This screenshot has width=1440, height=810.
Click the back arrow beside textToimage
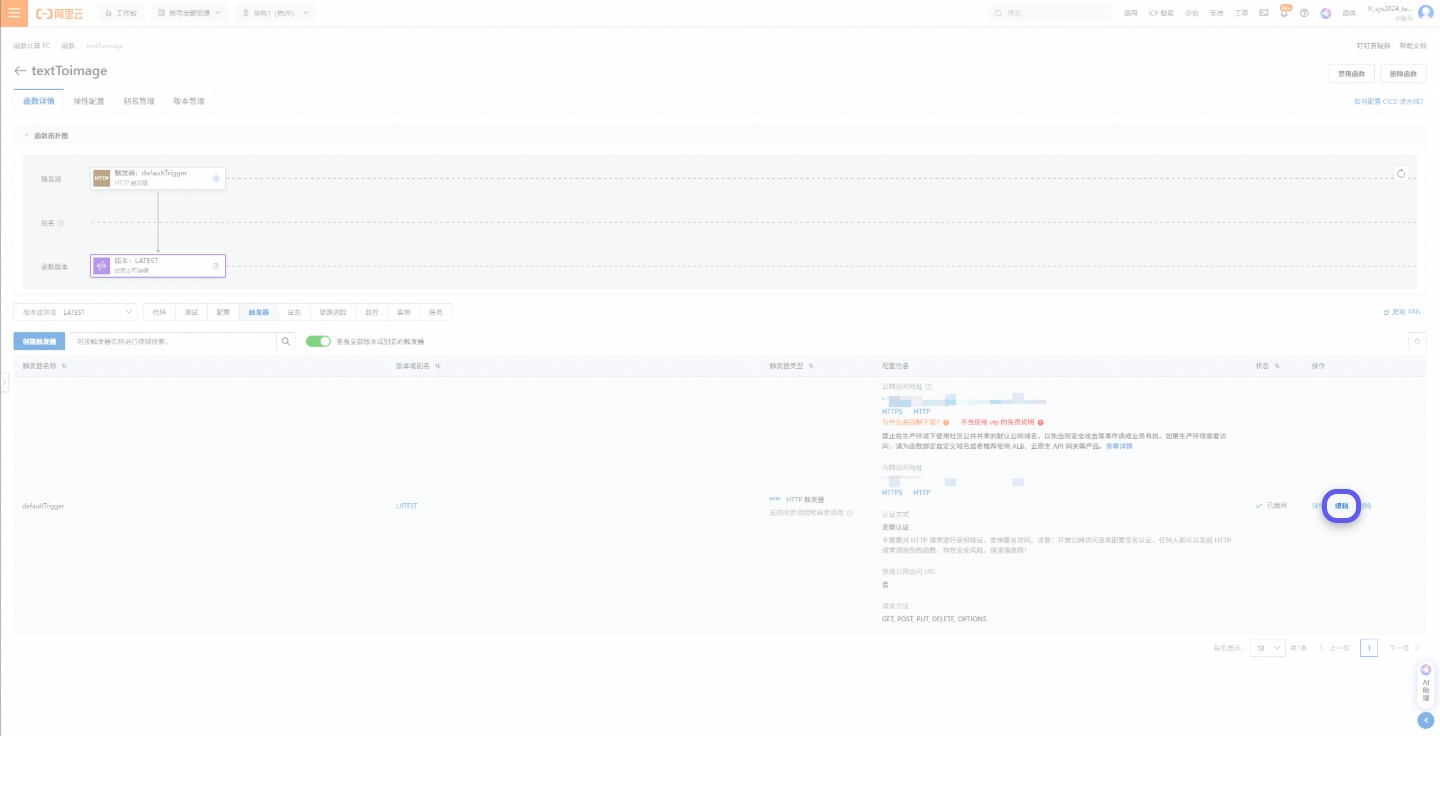click(20, 70)
